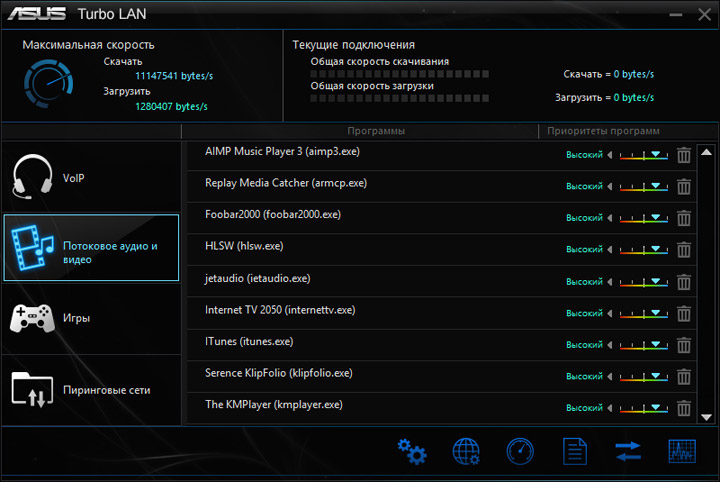
Task: Click scroll down arrow of program list
Action: (706, 417)
